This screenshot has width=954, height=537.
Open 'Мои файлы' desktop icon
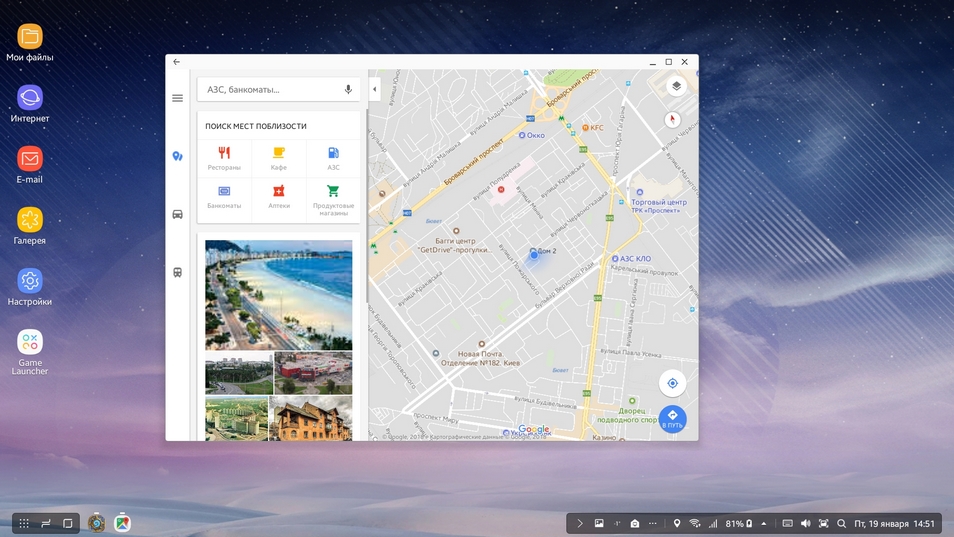29,43
